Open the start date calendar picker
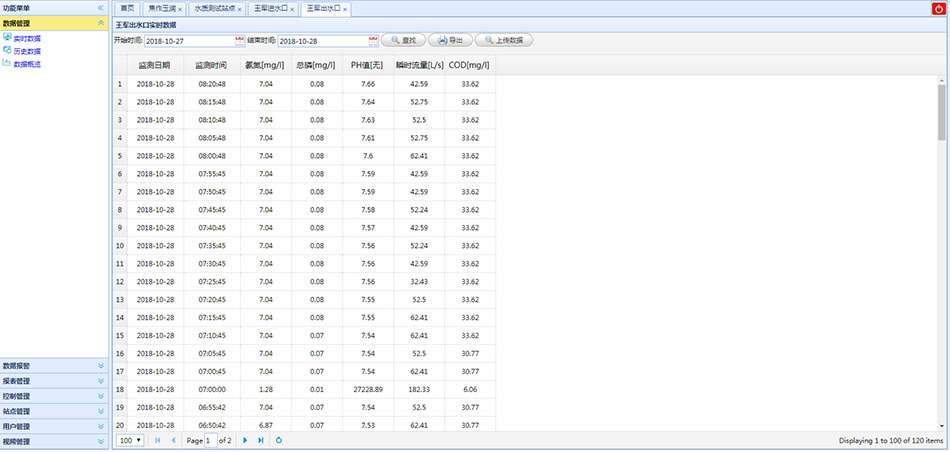This screenshot has width=950, height=452. 239,41
